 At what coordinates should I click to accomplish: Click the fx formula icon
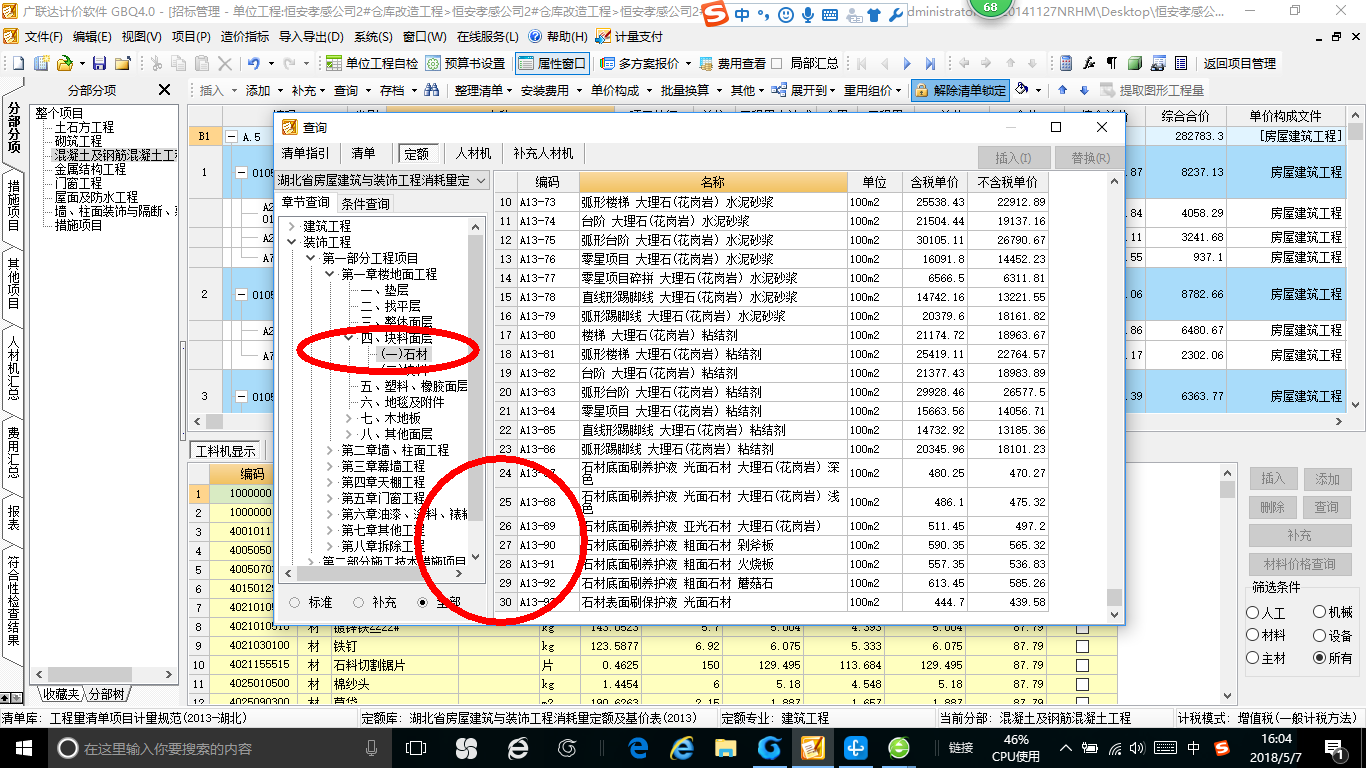coord(1089,63)
